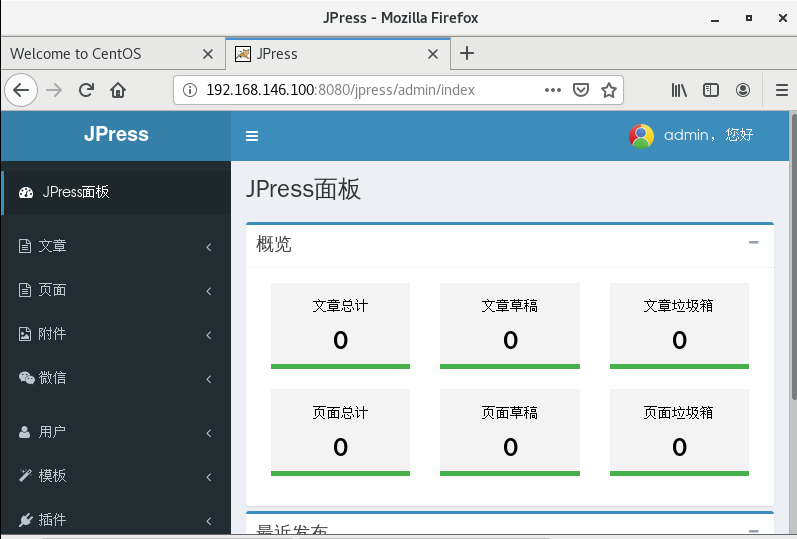This screenshot has width=797, height=539.
Task: Switch to the Welcome to CentOS tab
Action: pyautogui.click(x=113, y=53)
